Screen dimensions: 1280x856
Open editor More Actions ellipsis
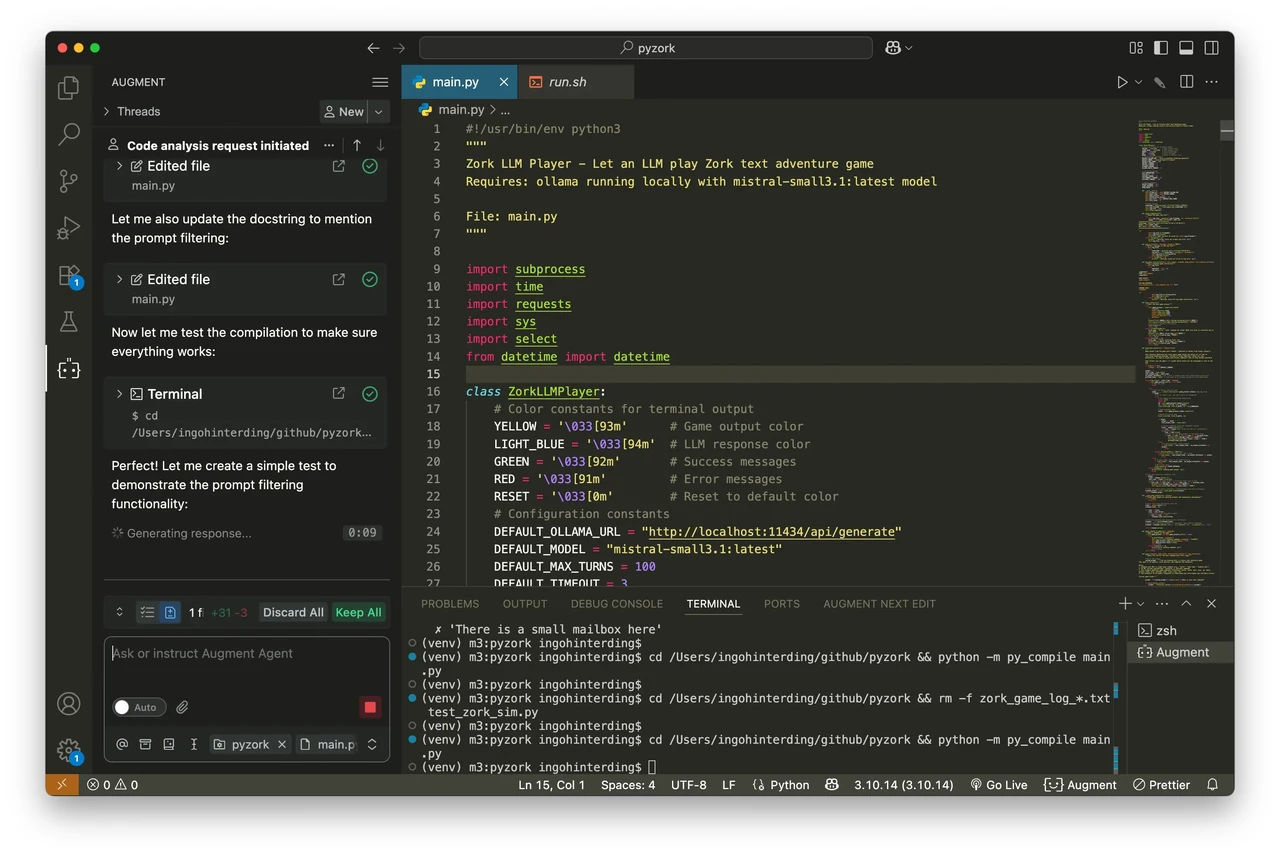point(1213,82)
